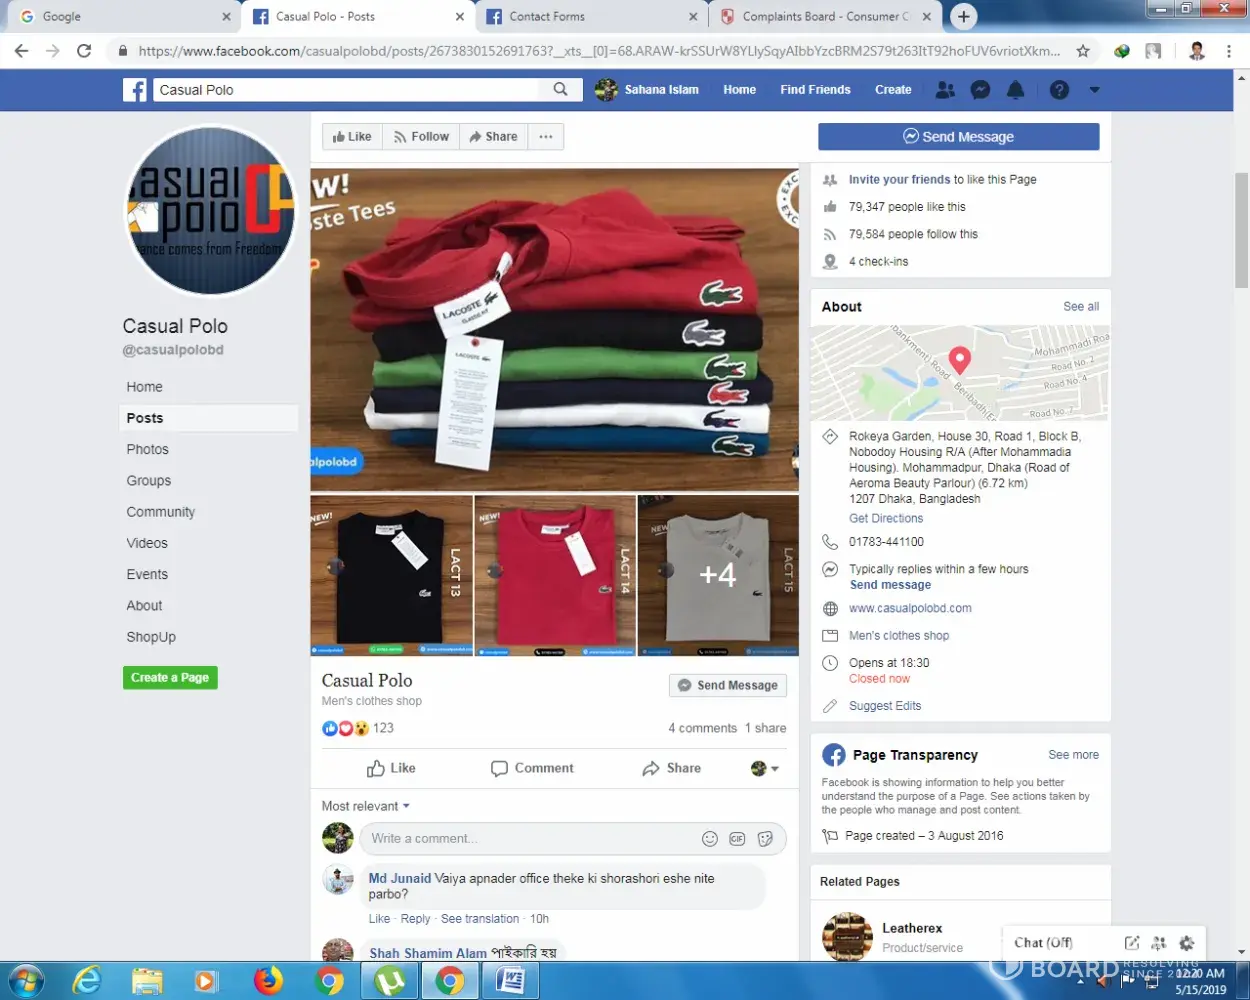Viewport: 1250px width, 1000px height.
Task: Open friend requests icon
Action: (945, 90)
